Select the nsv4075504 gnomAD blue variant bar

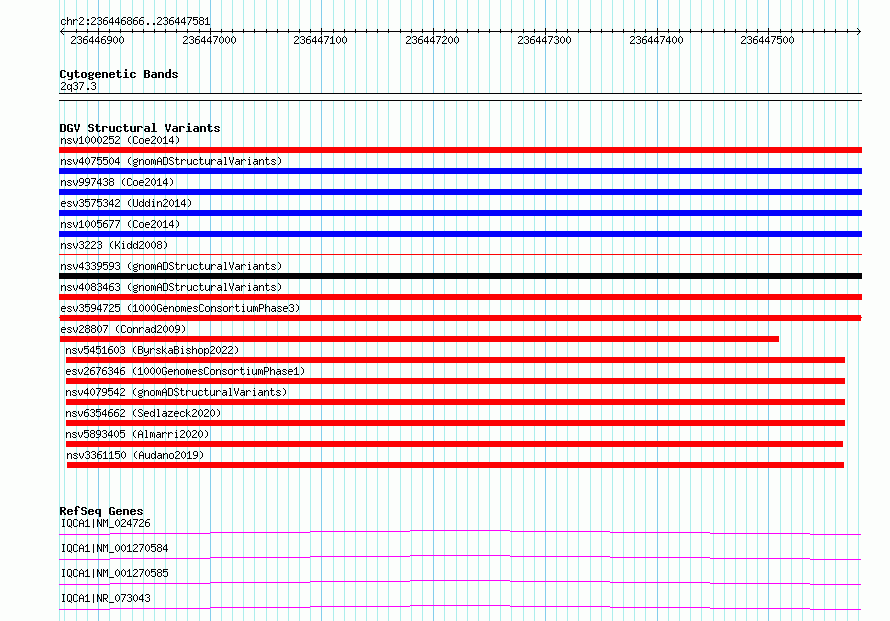point(460,171)
